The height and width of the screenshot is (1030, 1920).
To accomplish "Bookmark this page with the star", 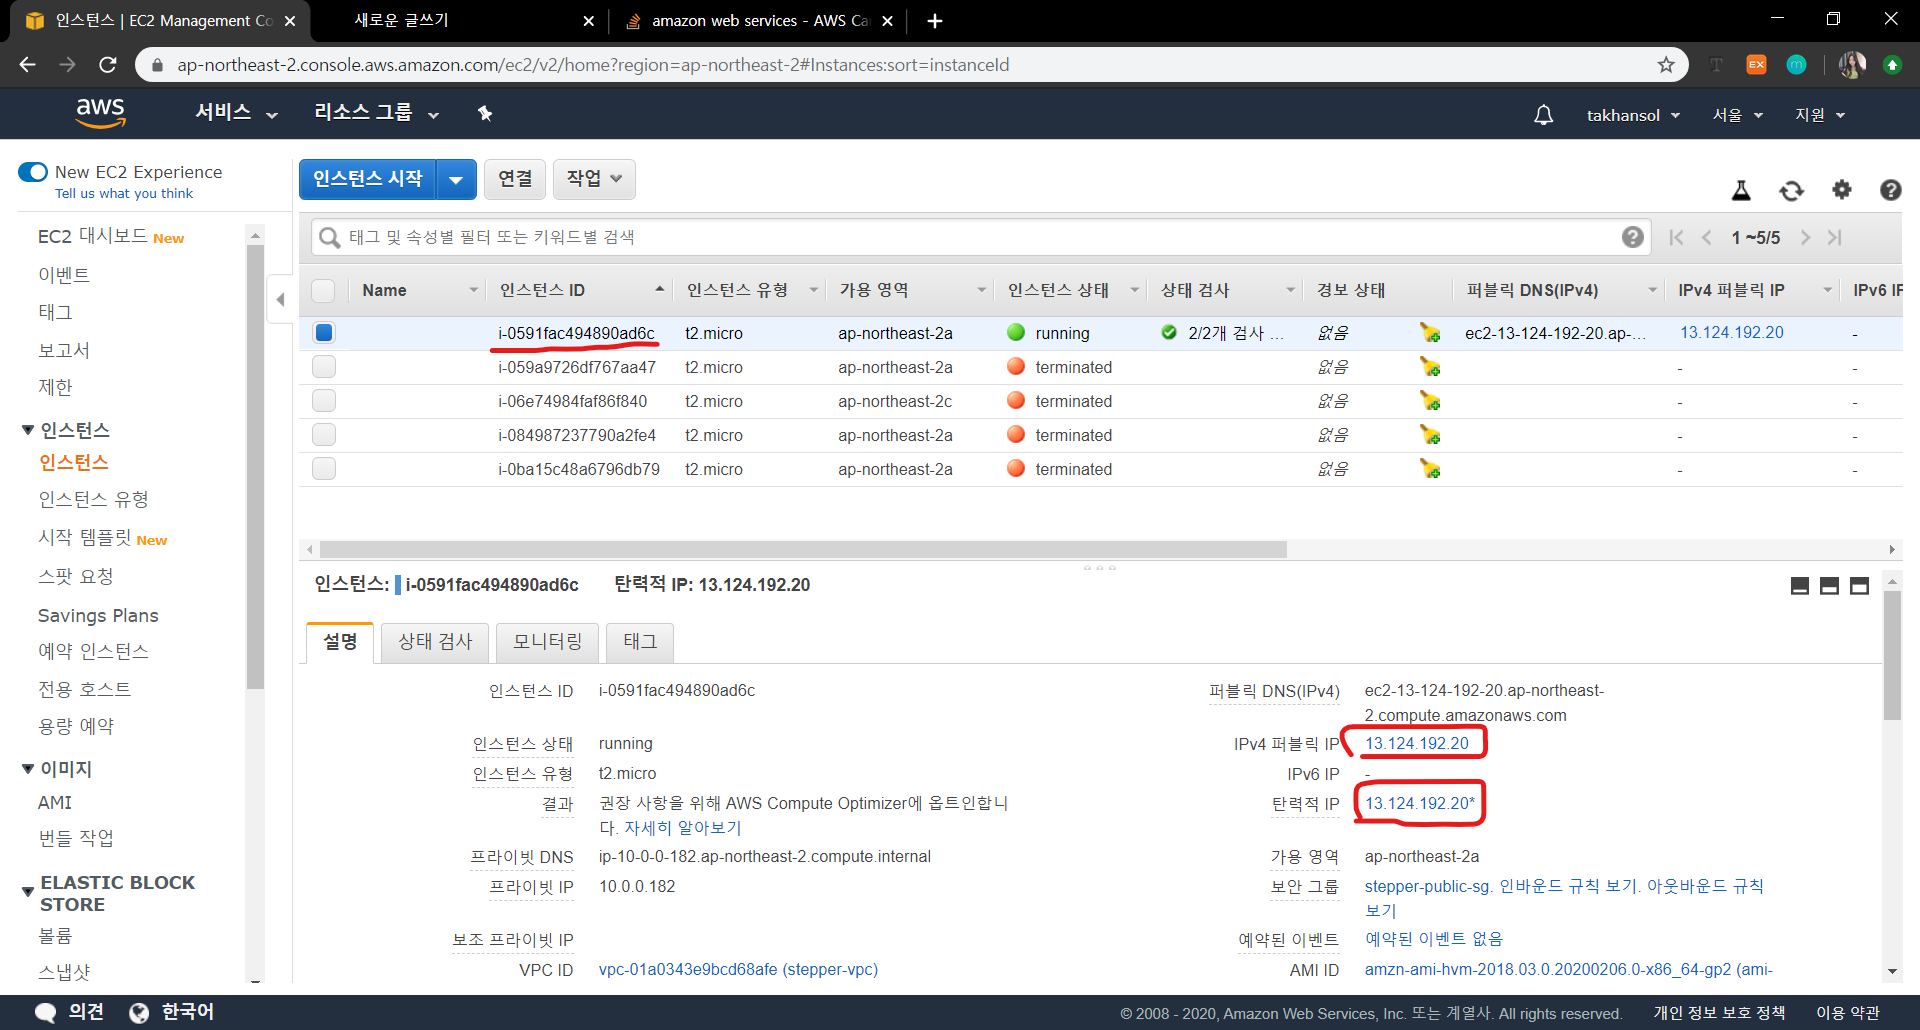I will point(1665,65).
